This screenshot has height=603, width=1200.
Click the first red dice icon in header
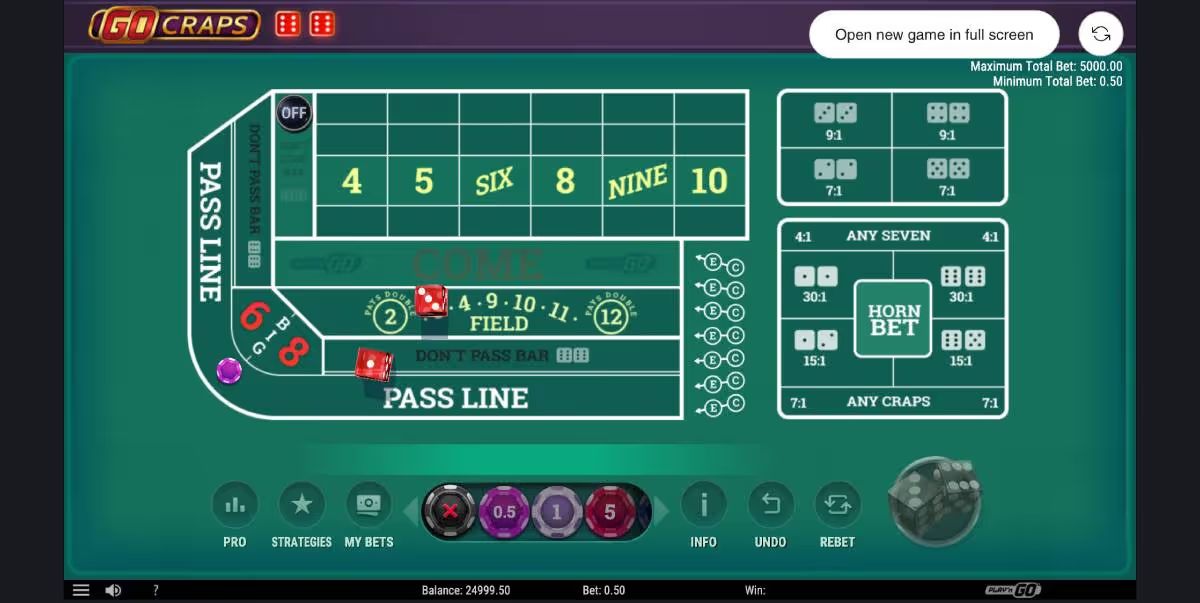click(287, 23)
